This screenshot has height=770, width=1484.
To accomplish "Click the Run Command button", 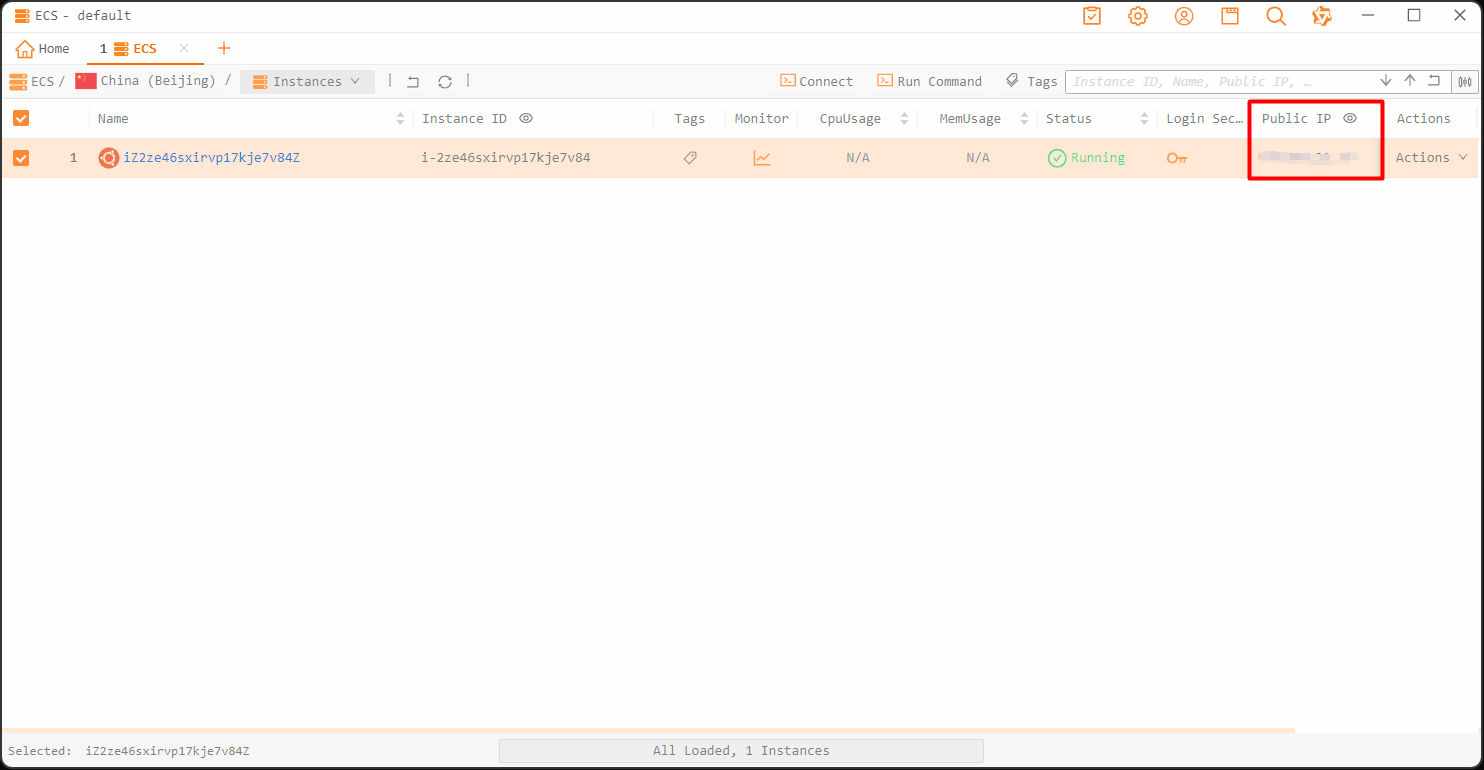I will click(x=929, y=82).
